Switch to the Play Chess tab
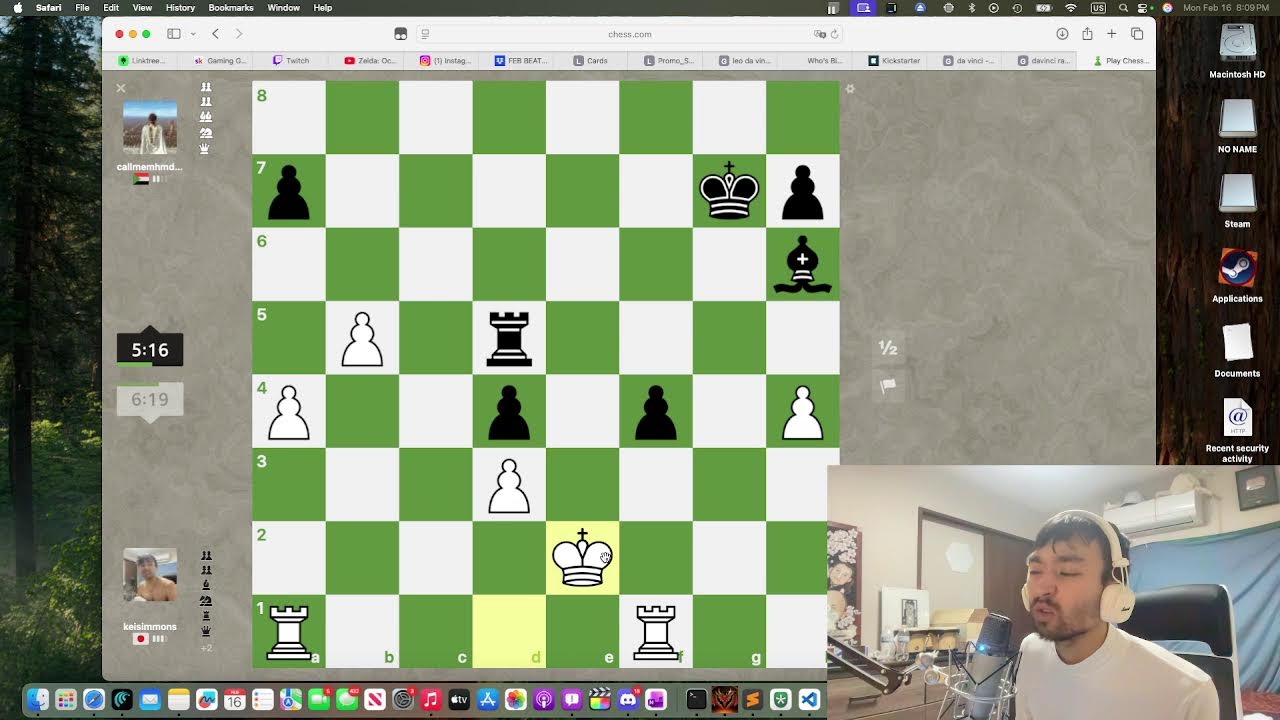 coord(1120,61)
